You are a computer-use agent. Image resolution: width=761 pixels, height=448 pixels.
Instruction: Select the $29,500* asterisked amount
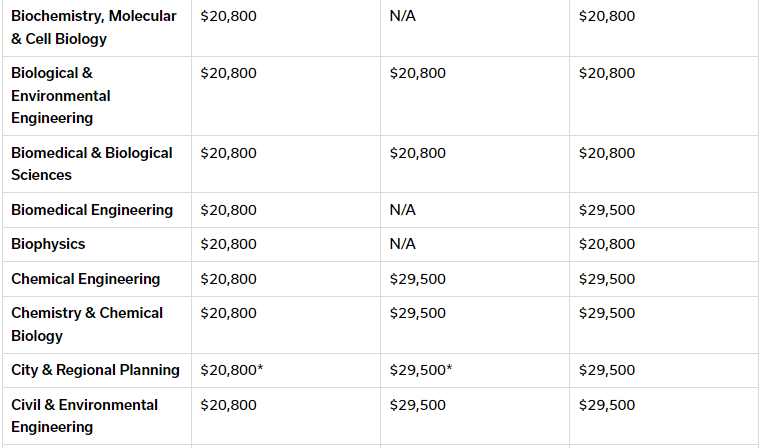point(421,370)
